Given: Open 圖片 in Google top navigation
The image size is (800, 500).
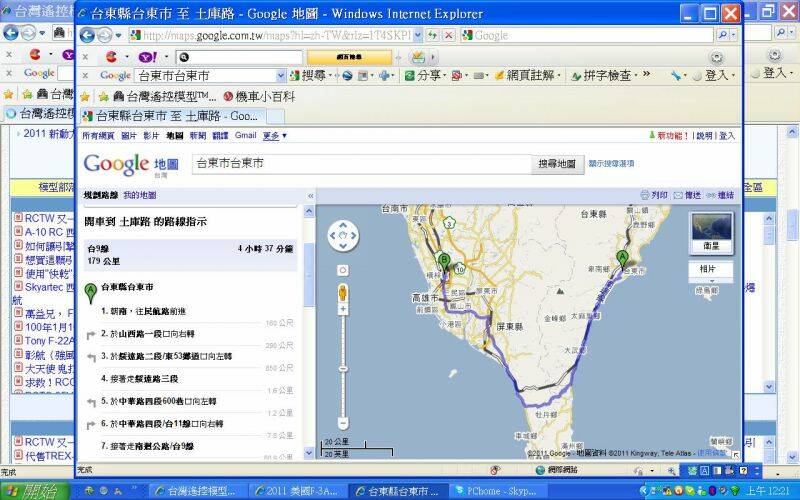Looking at the screenshot, I should coord(129,136).
